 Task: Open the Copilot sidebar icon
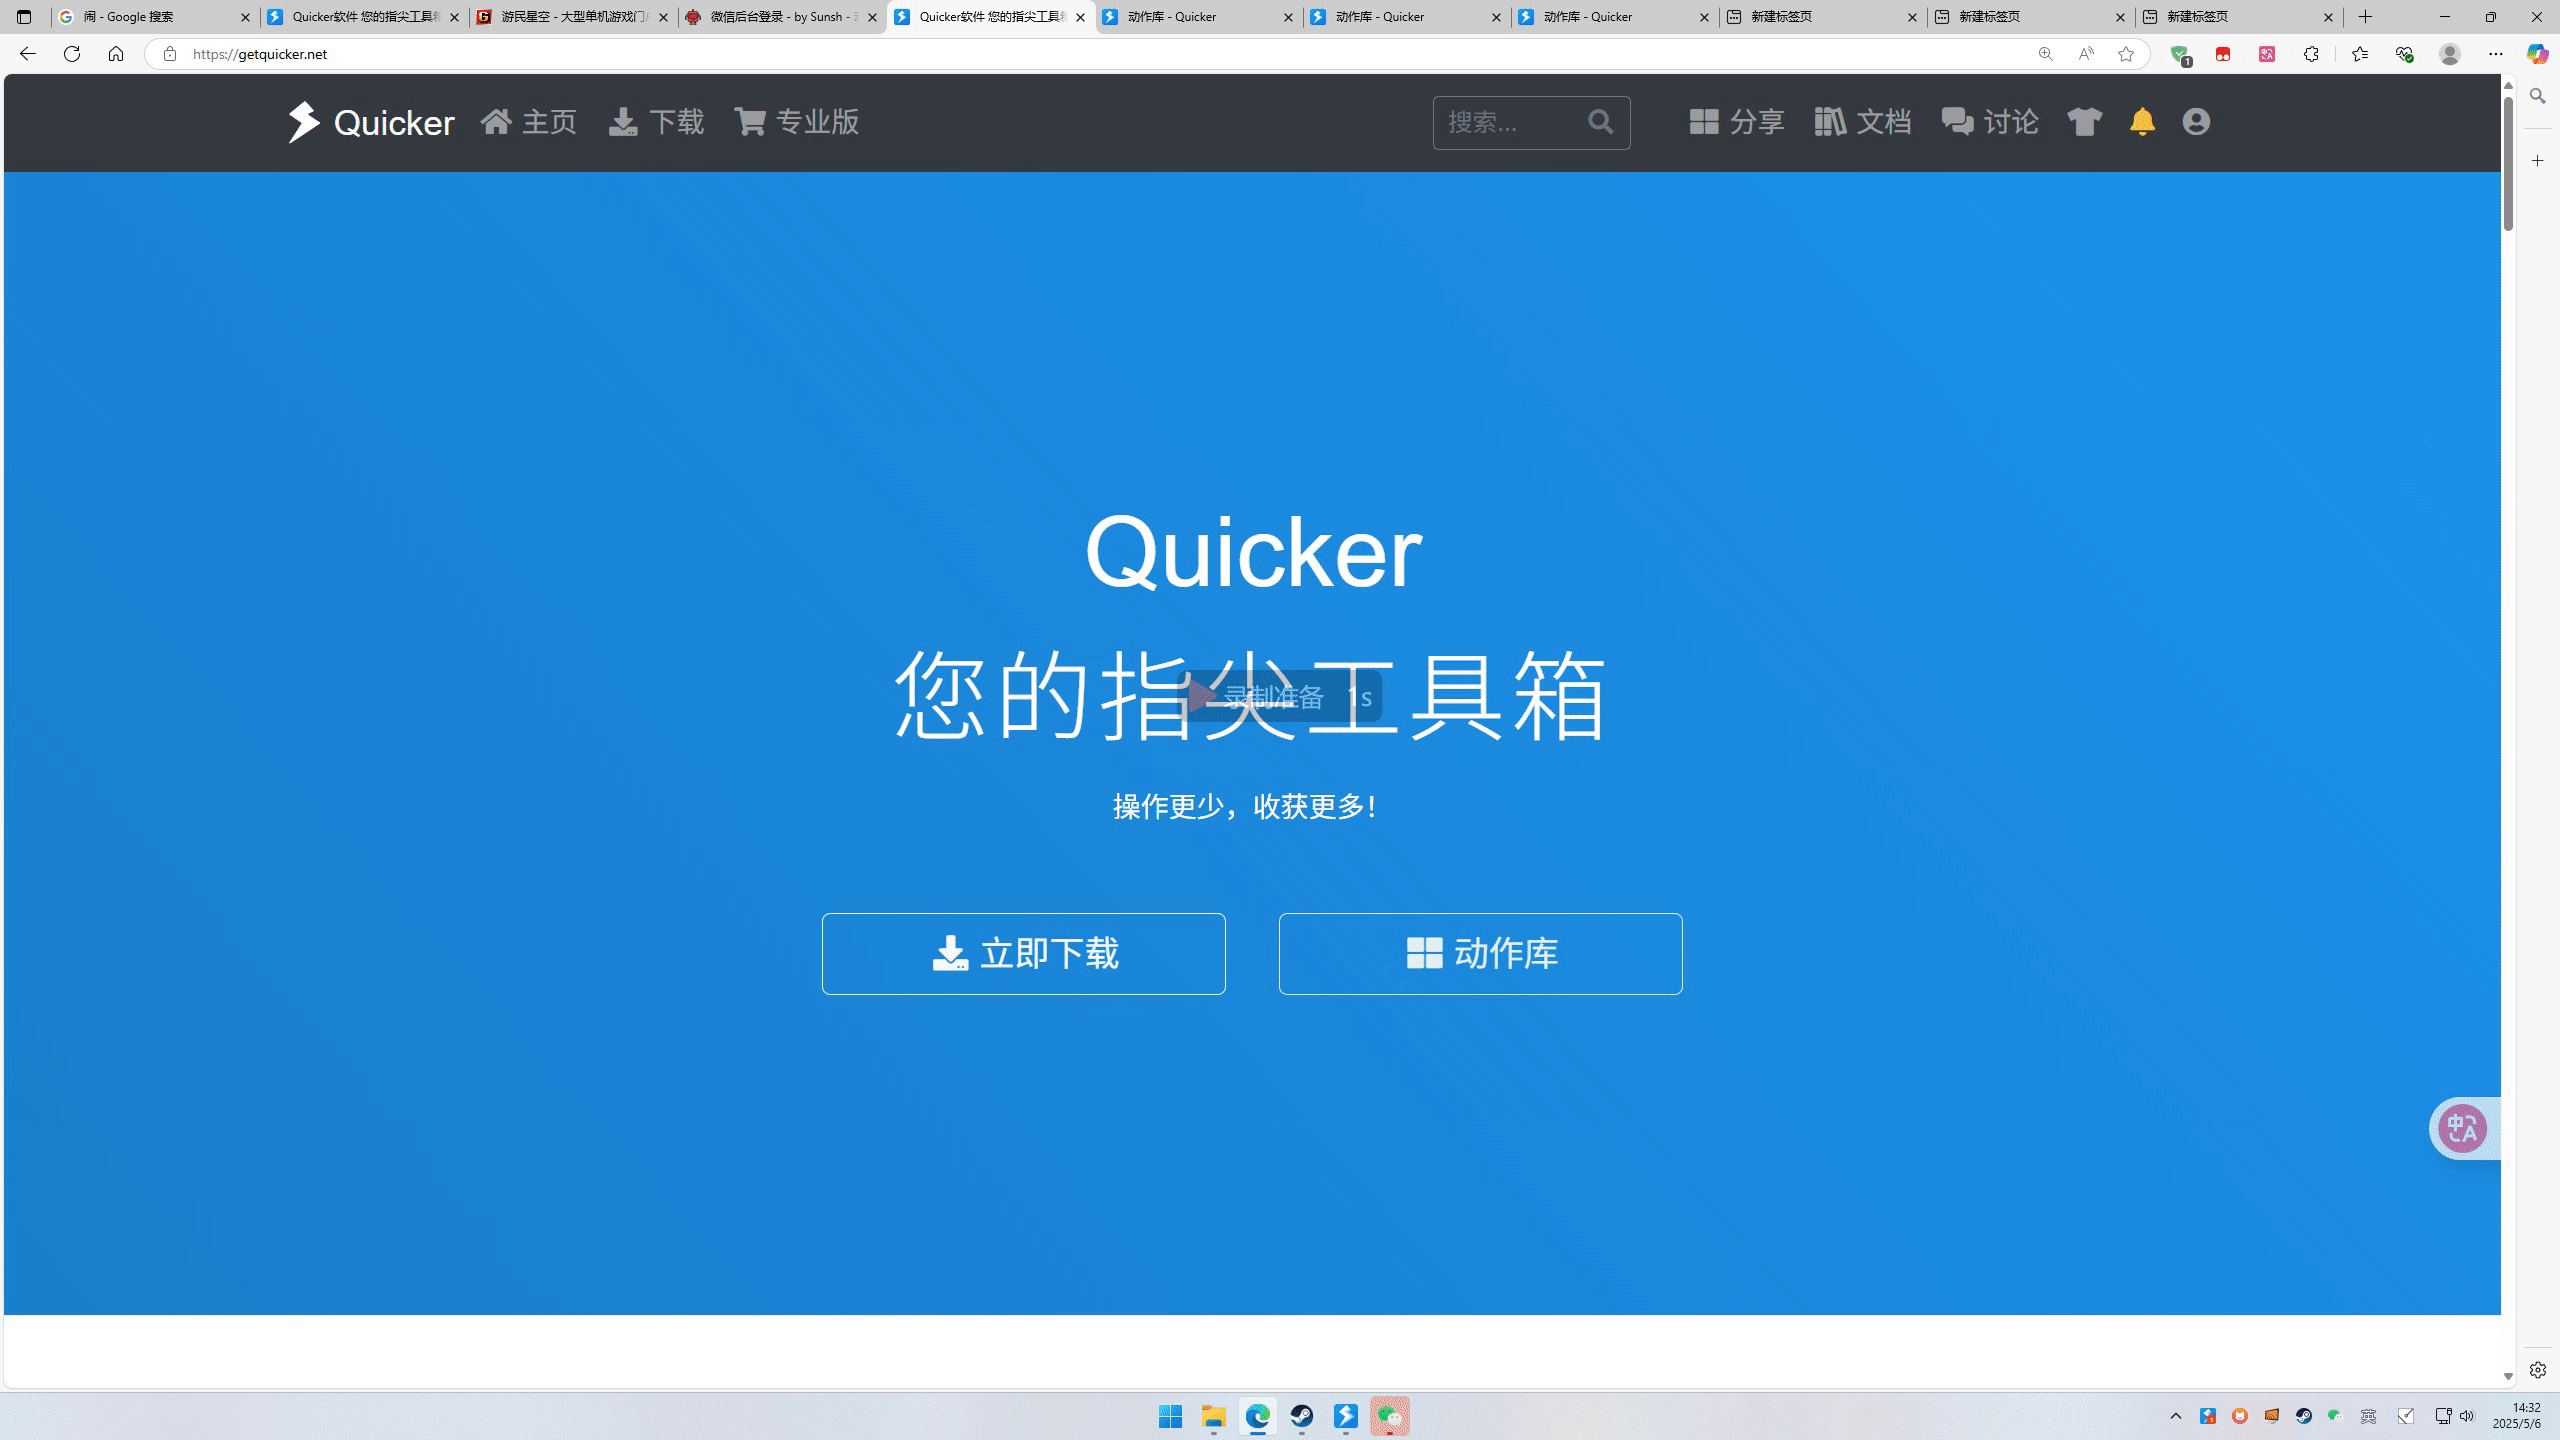coord(2537,54)
